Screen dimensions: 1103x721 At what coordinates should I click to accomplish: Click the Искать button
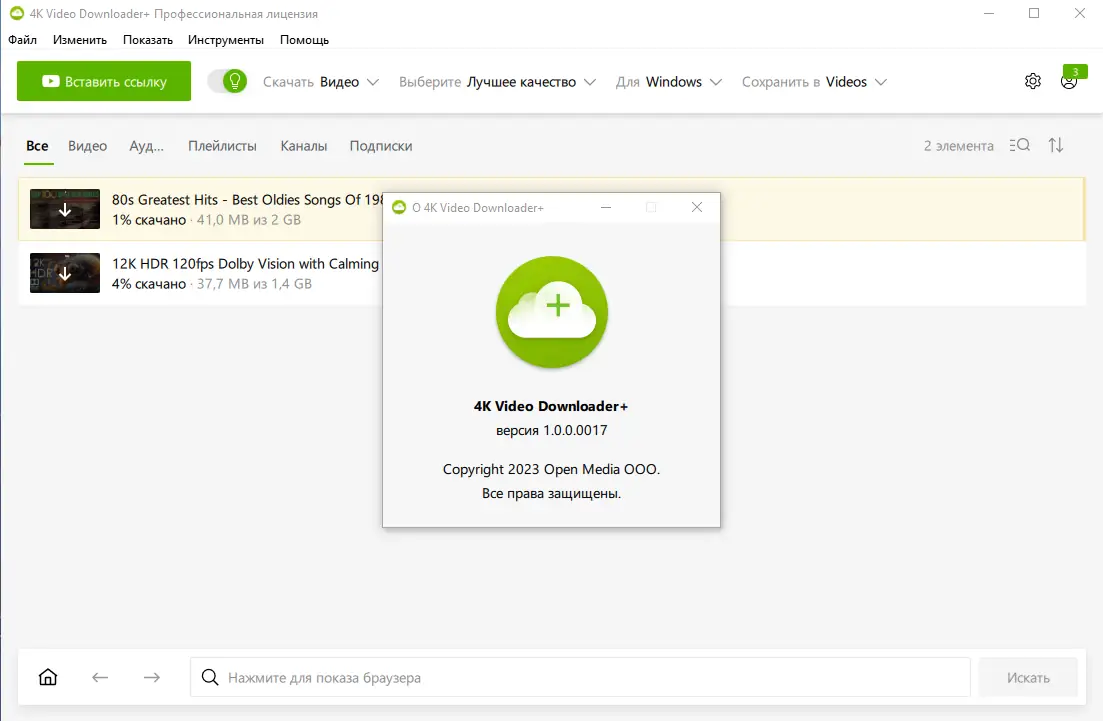(x=1027, y=677)
